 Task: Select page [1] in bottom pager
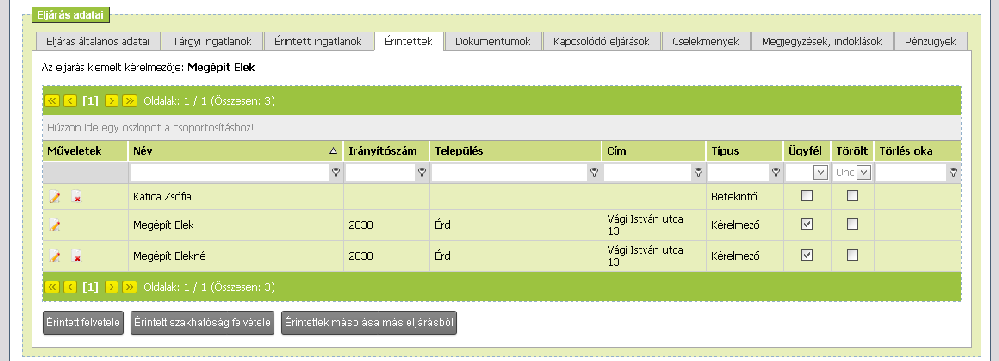[x=90, y=287]
